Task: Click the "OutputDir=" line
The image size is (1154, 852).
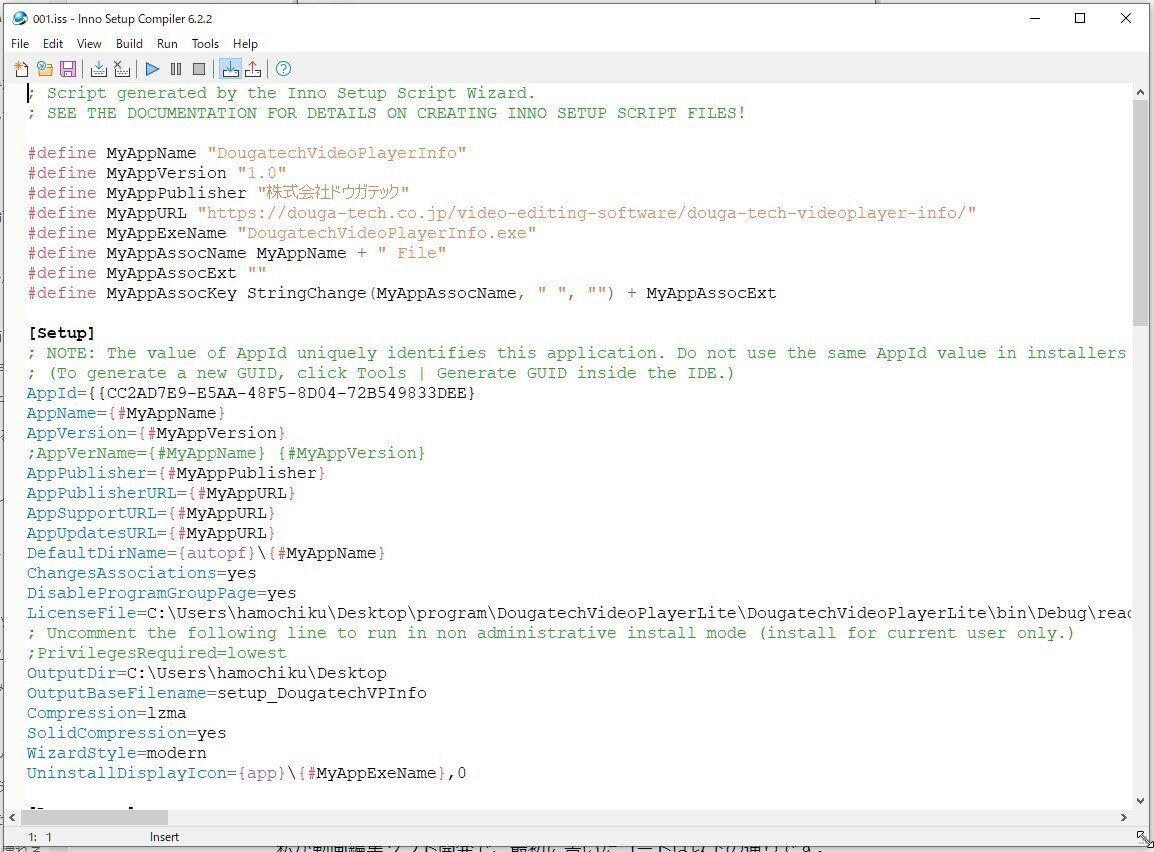Action: click(x=207, y=673)
